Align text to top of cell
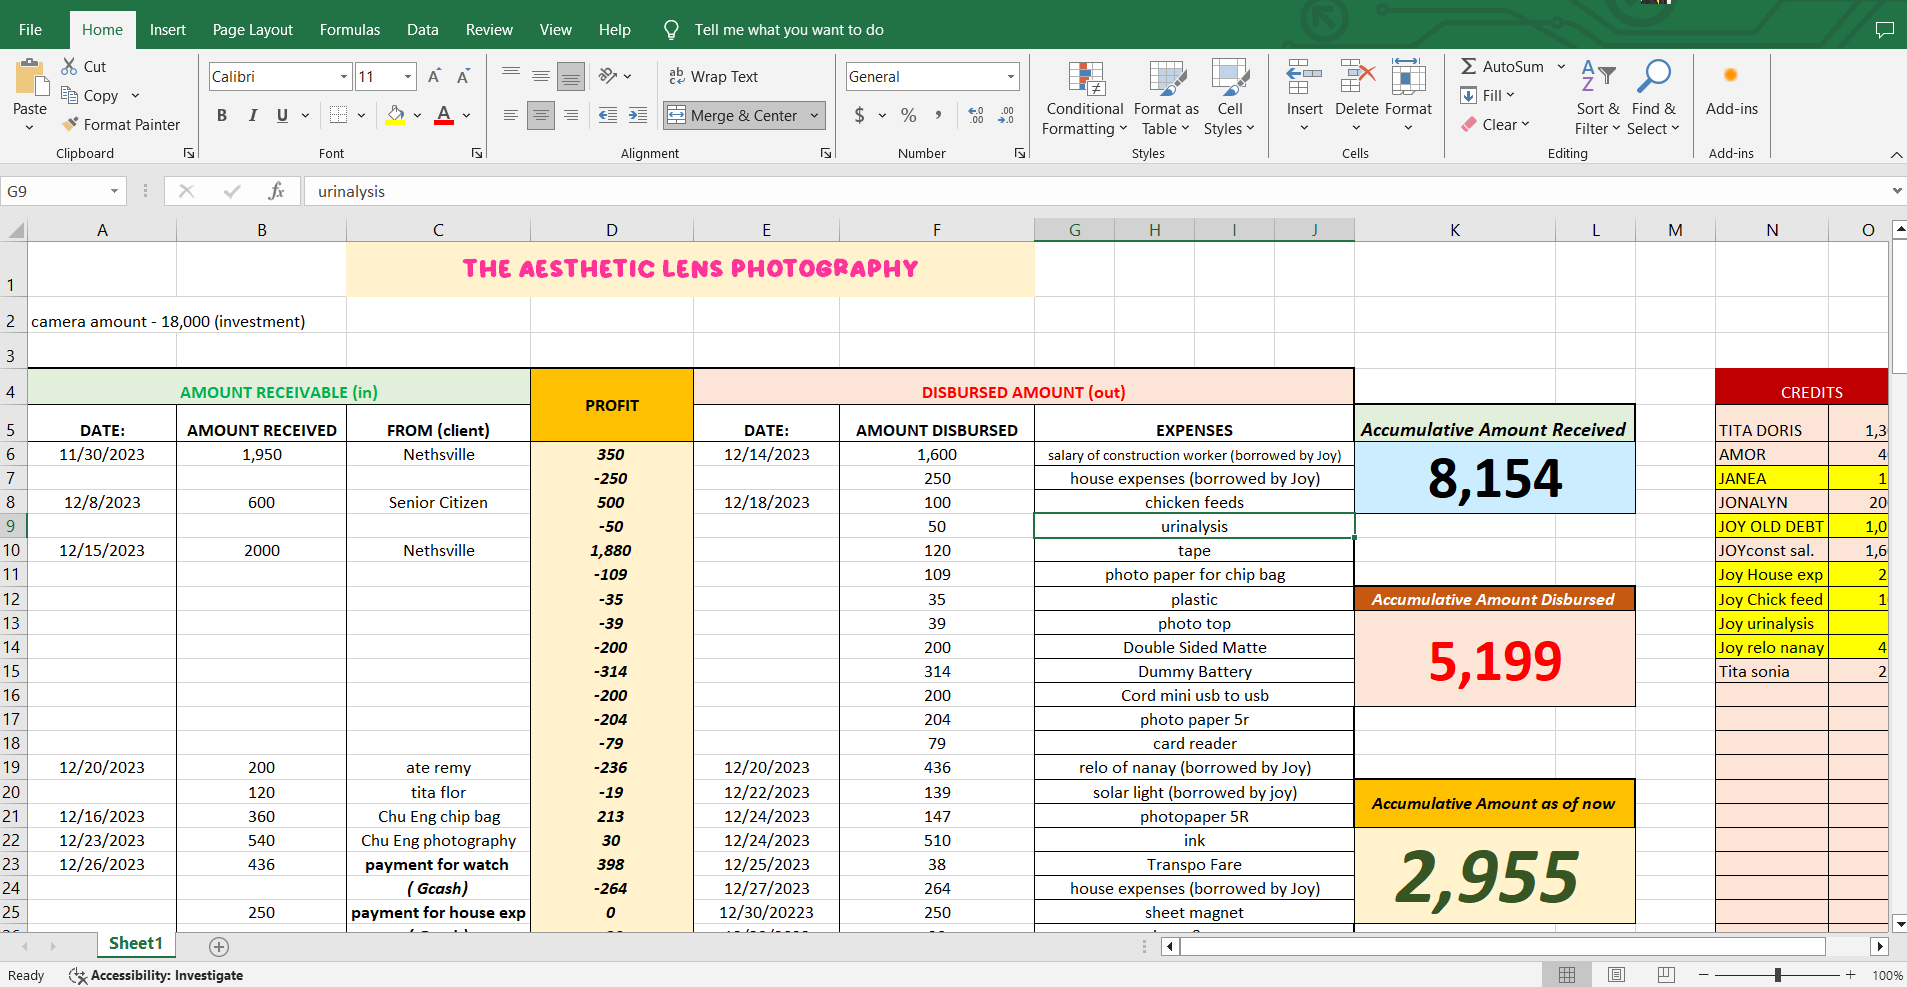Viewport: 1907px width, 987px height. (x=511, y=76)
